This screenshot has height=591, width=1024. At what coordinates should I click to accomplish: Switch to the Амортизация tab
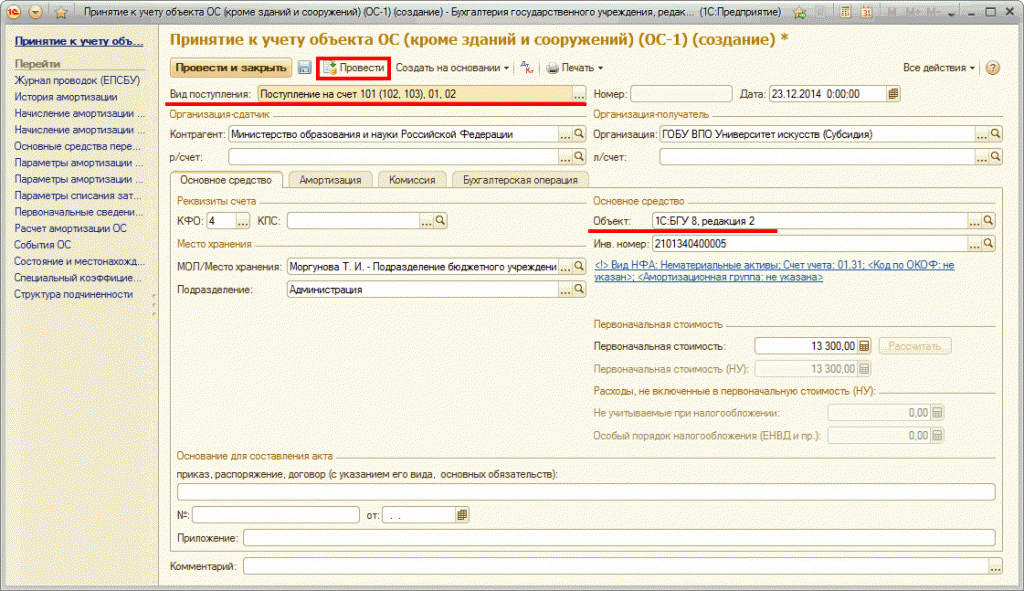point(330,180)
